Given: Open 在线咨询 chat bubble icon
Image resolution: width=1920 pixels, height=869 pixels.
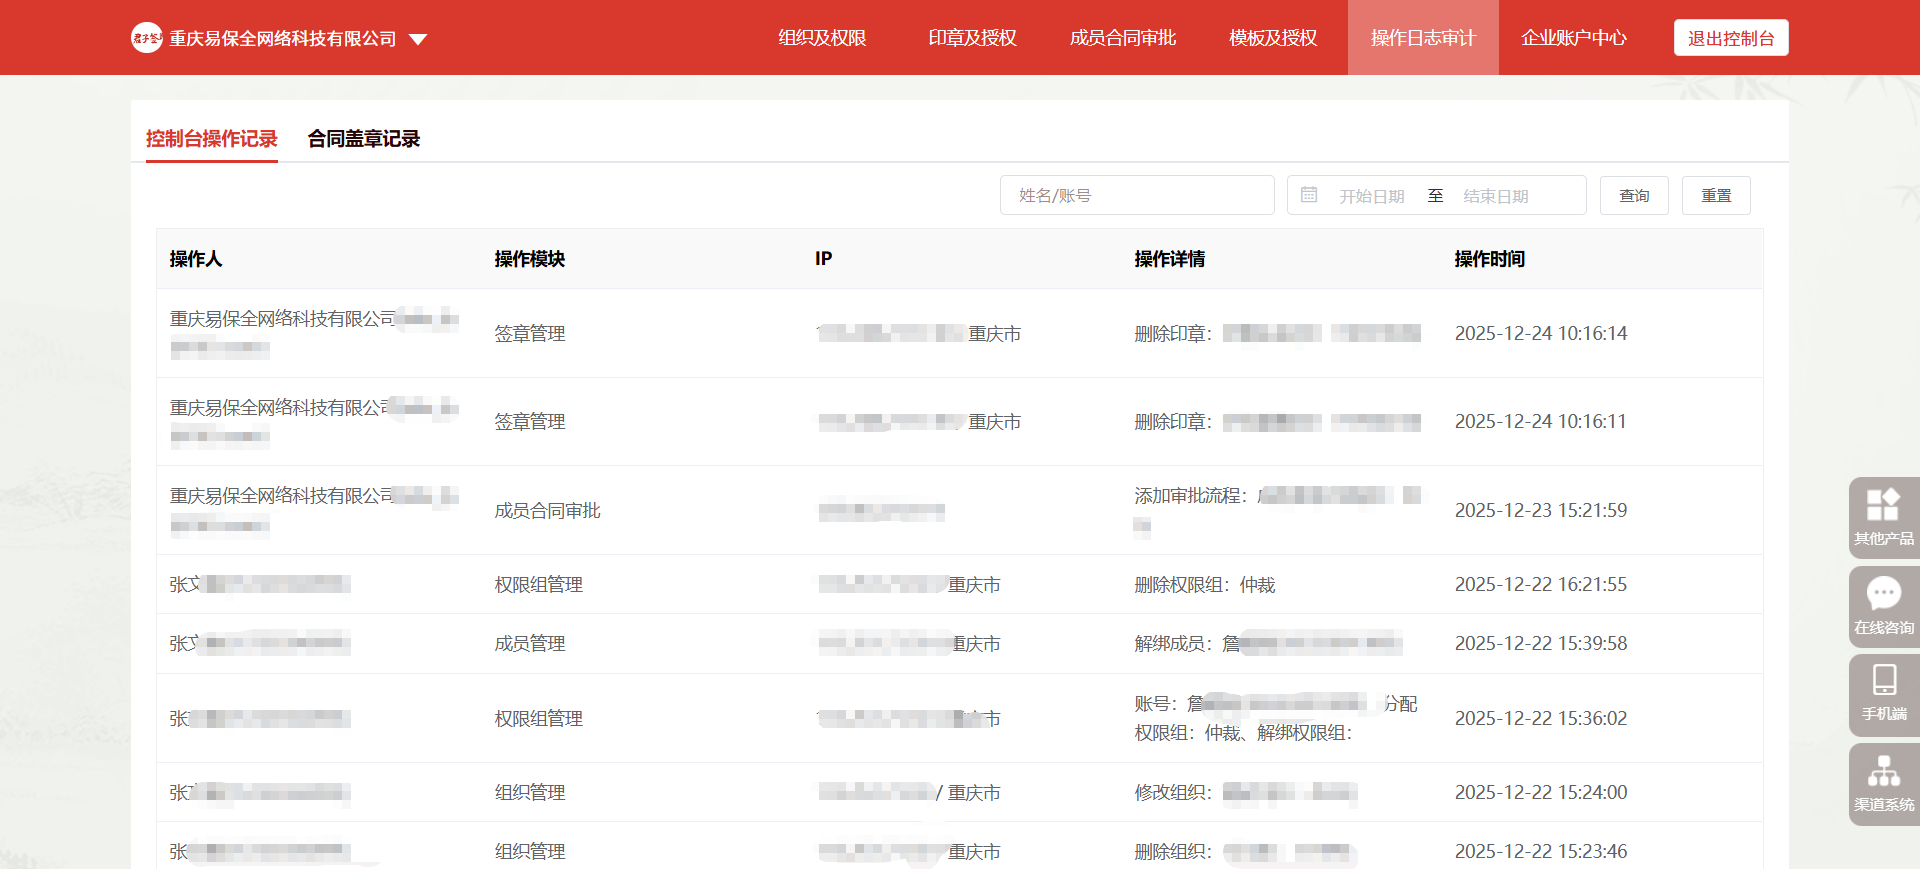Looking at the screenshot, I should [x=1883, y=594].
